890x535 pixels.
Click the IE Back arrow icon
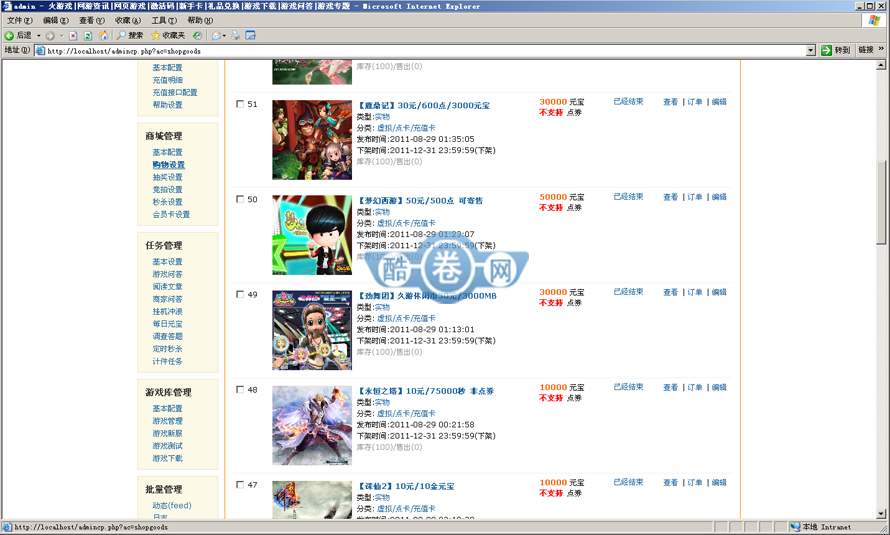(9, 35)
